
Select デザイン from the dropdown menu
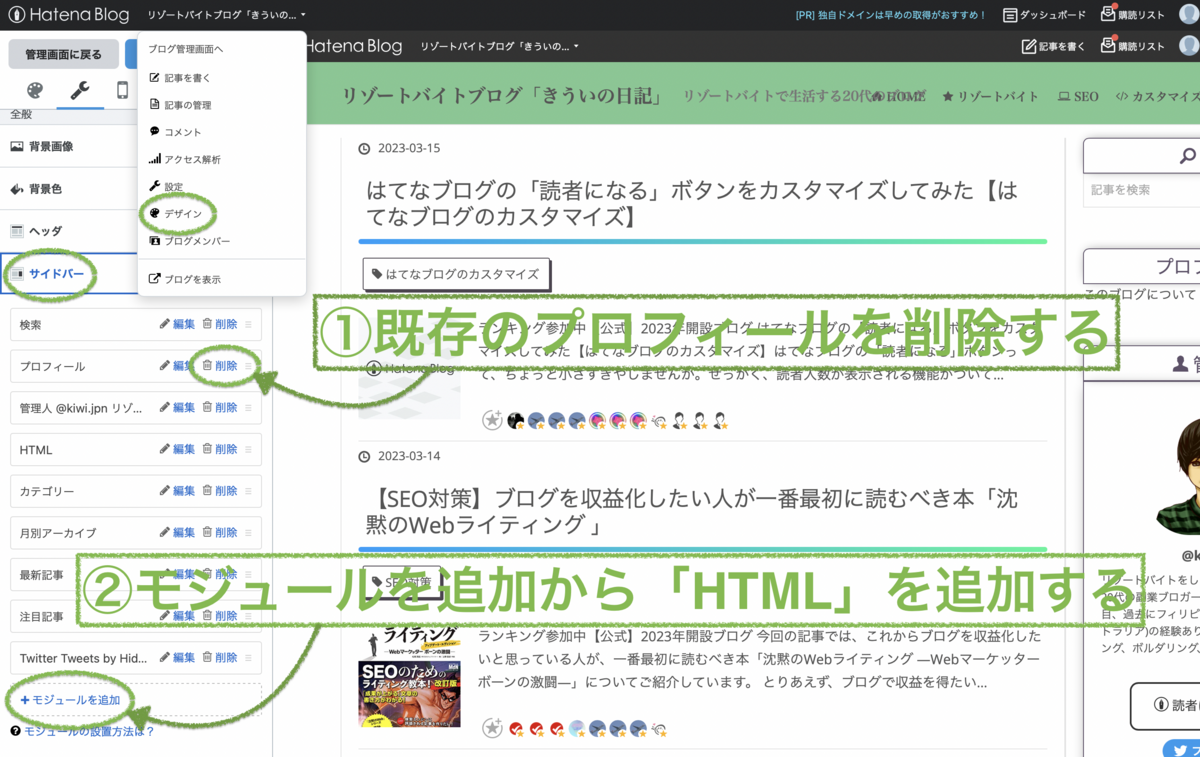(176, 214)
